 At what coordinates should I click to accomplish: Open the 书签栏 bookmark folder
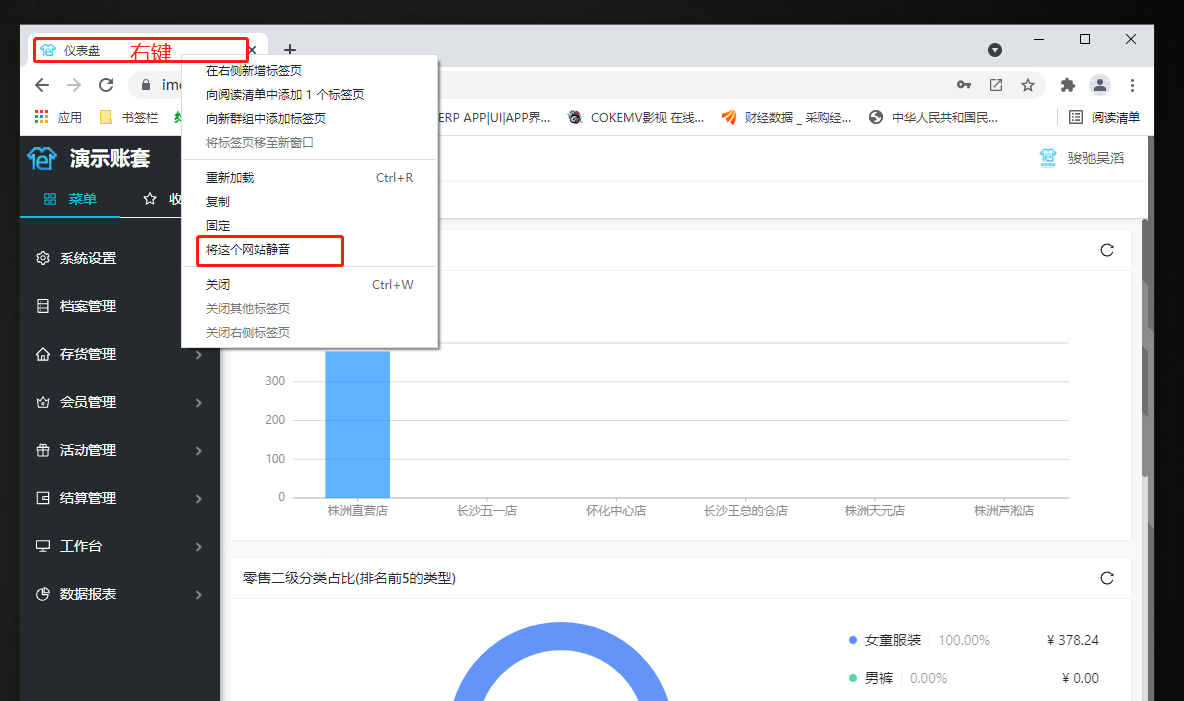129,117
